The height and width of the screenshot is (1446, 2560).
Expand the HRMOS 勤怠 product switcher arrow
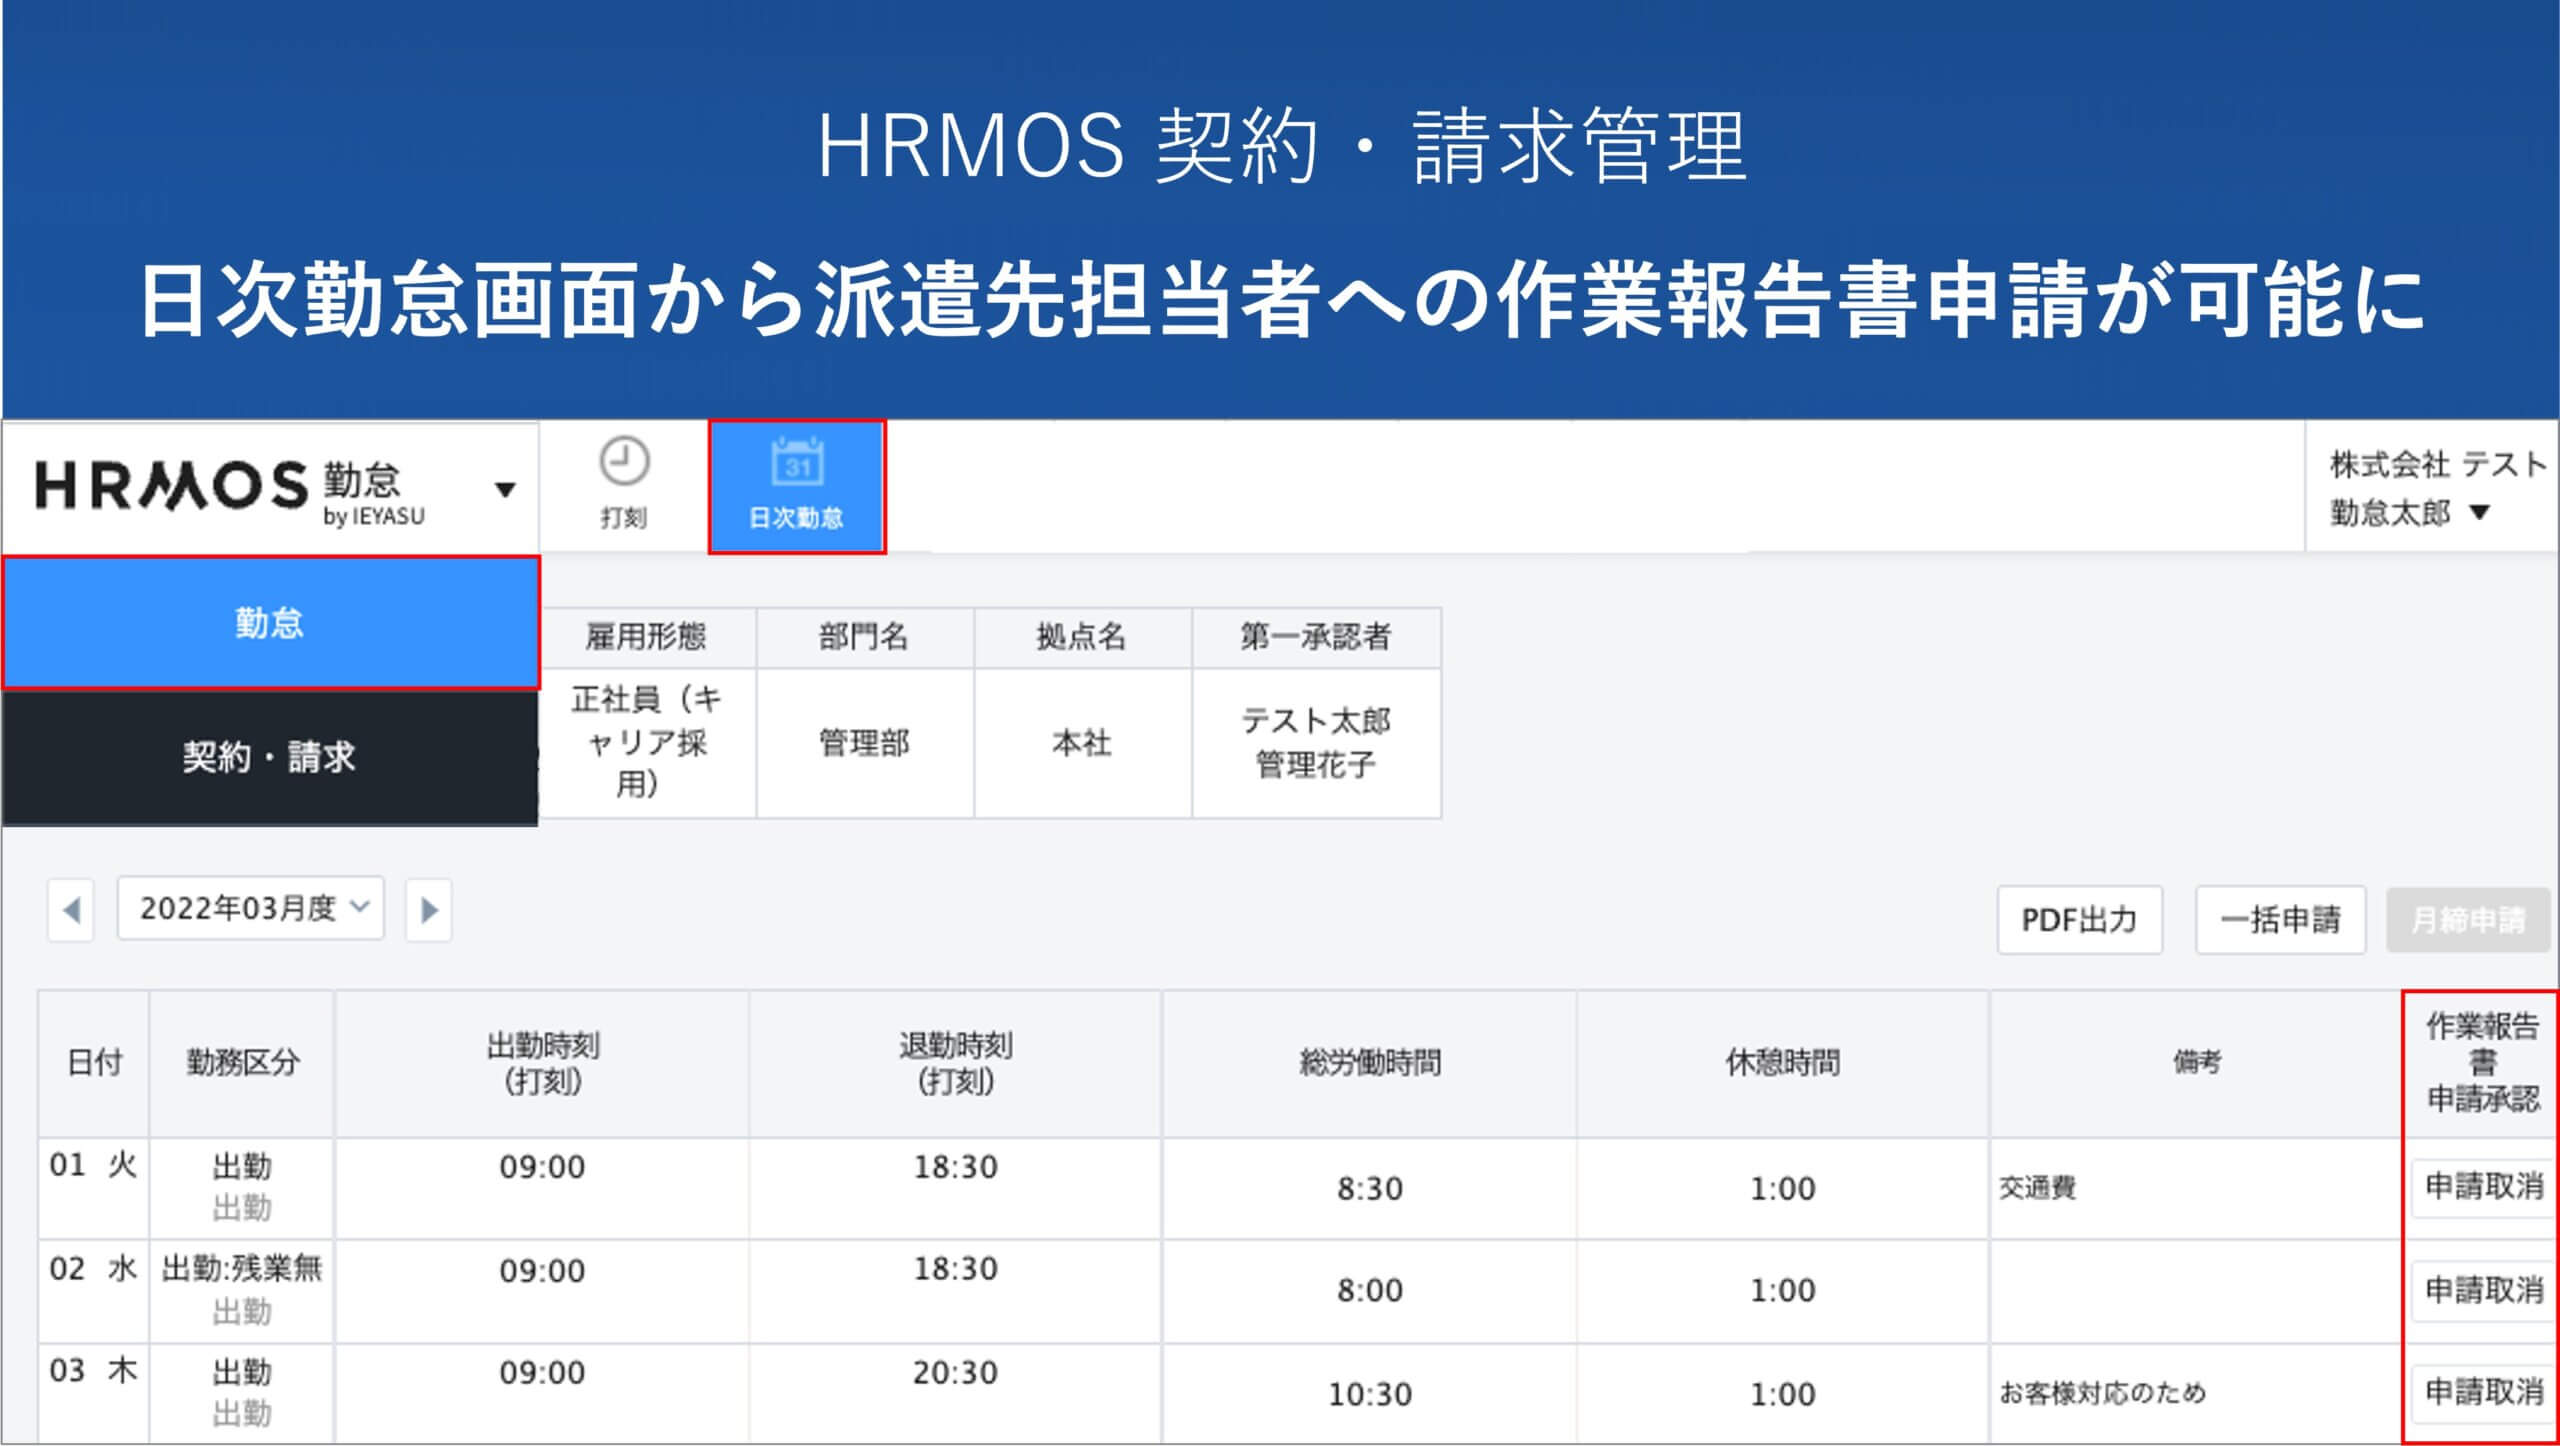[x=505, y=489]
